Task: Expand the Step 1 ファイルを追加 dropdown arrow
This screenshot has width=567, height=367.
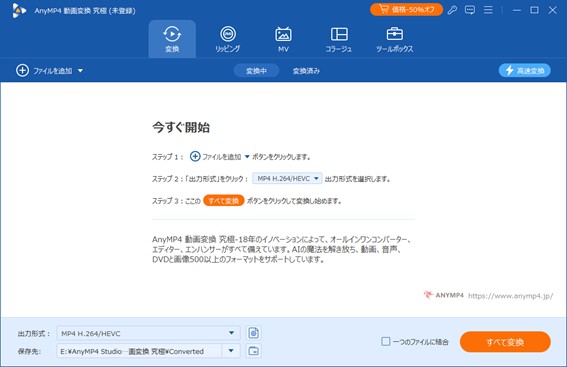Action: coord(247,157)
